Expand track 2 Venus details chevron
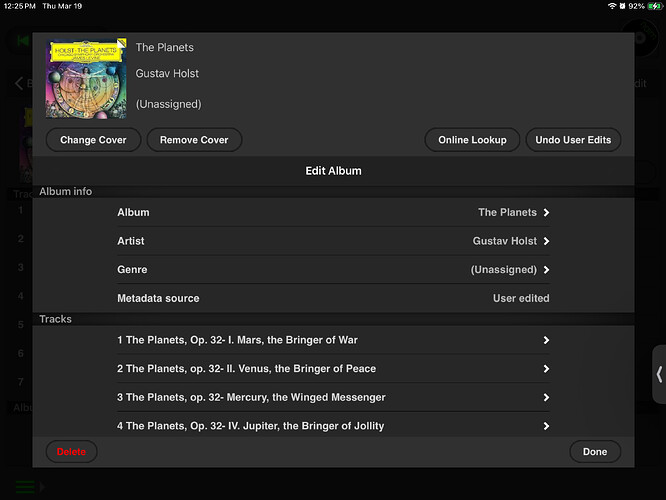Screen dimensions: 666x500 point(546,369)
